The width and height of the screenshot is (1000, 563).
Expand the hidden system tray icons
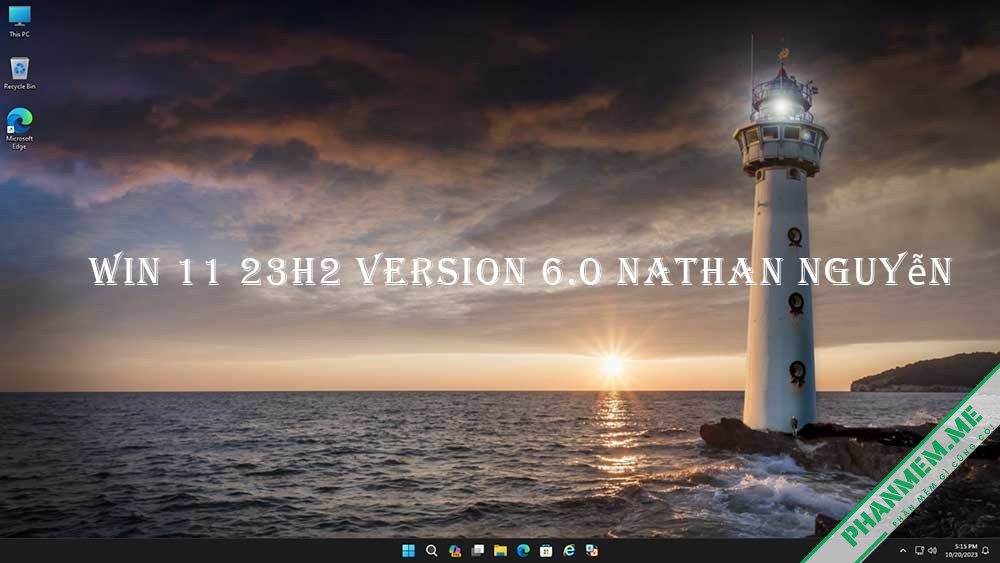pos(903,550)
